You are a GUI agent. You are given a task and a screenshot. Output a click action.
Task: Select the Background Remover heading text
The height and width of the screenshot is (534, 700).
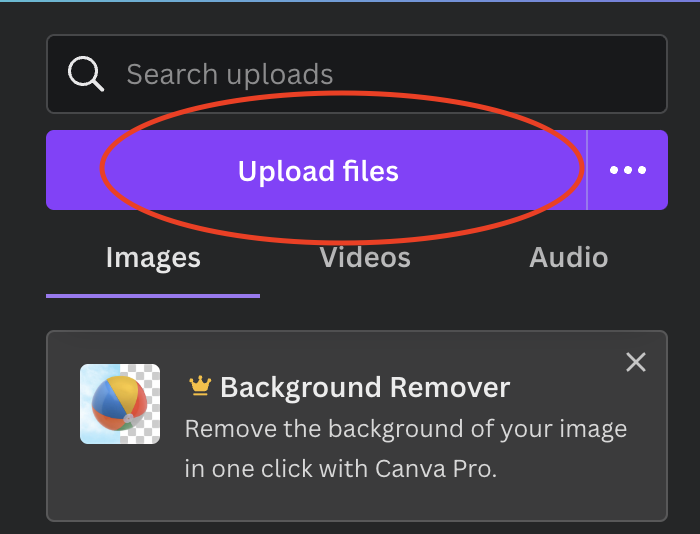365,387
